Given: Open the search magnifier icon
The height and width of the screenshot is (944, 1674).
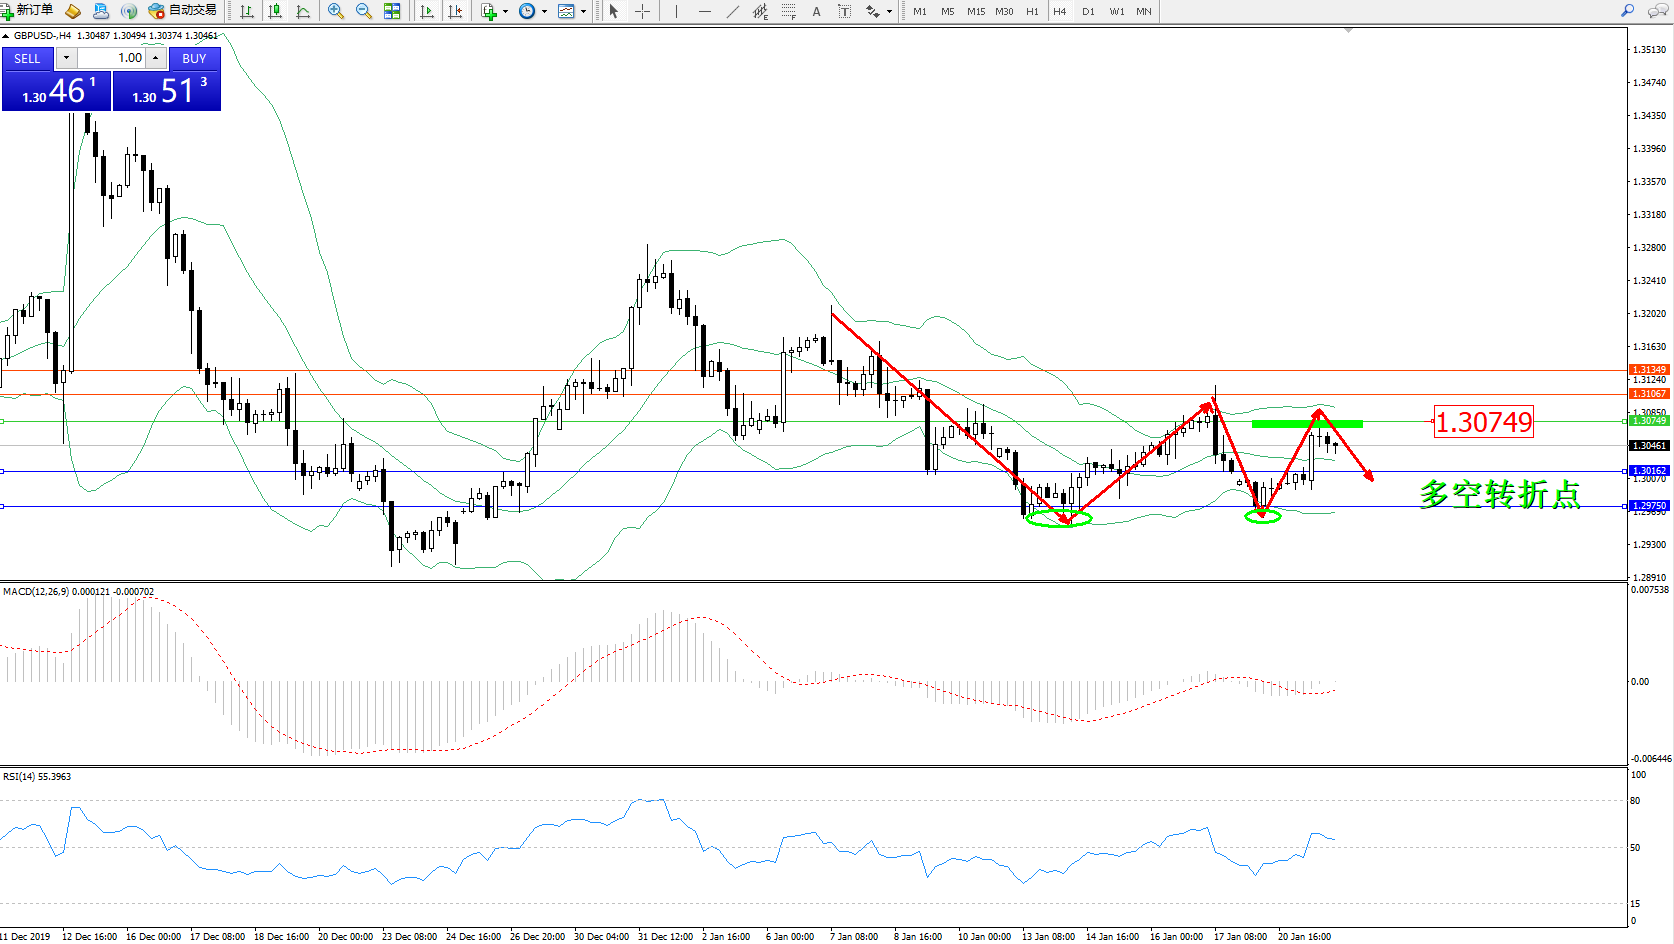Looking at the screenshot, I should point(1627,11).
